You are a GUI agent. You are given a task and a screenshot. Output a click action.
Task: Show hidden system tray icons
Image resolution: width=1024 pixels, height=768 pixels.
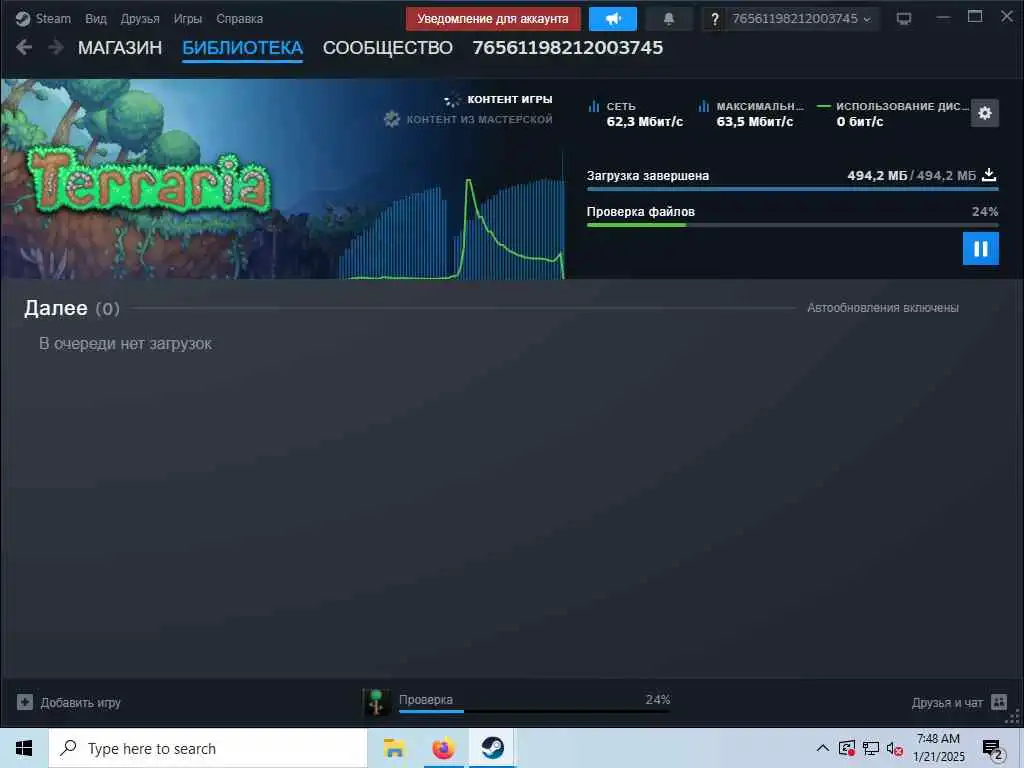[823, 748]
